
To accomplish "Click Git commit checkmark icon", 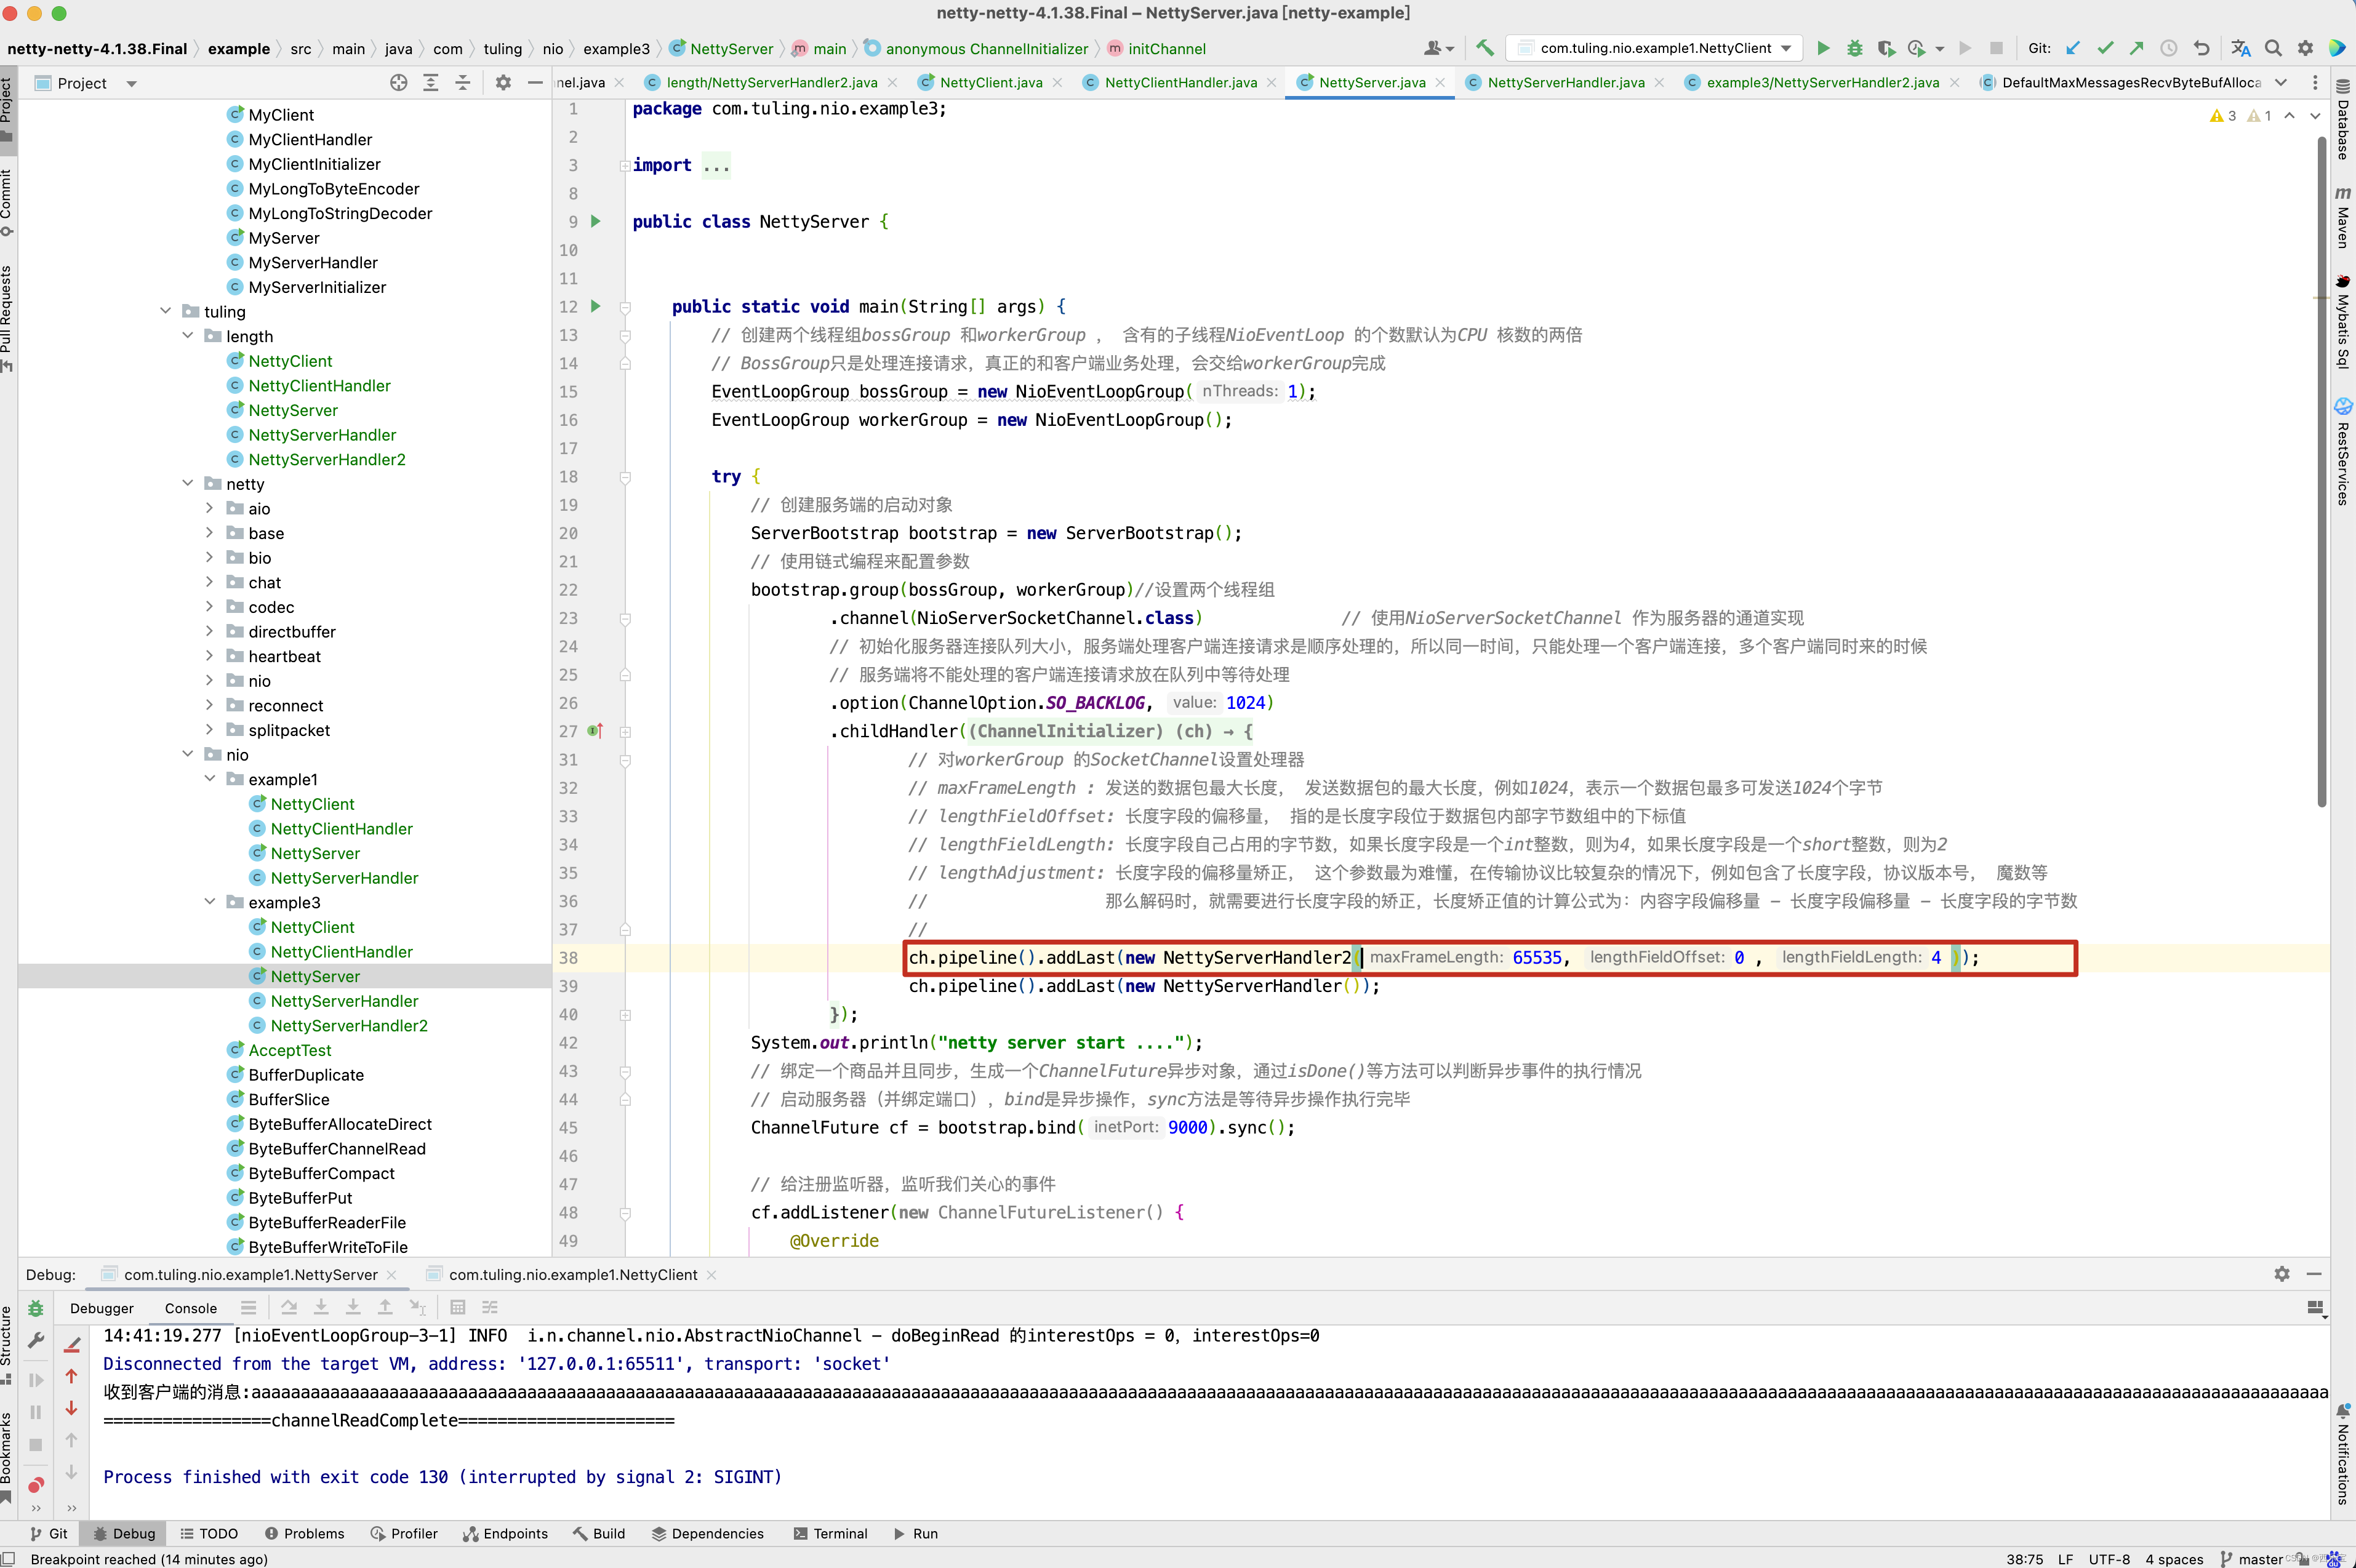I will click(x=2105, y=48).
